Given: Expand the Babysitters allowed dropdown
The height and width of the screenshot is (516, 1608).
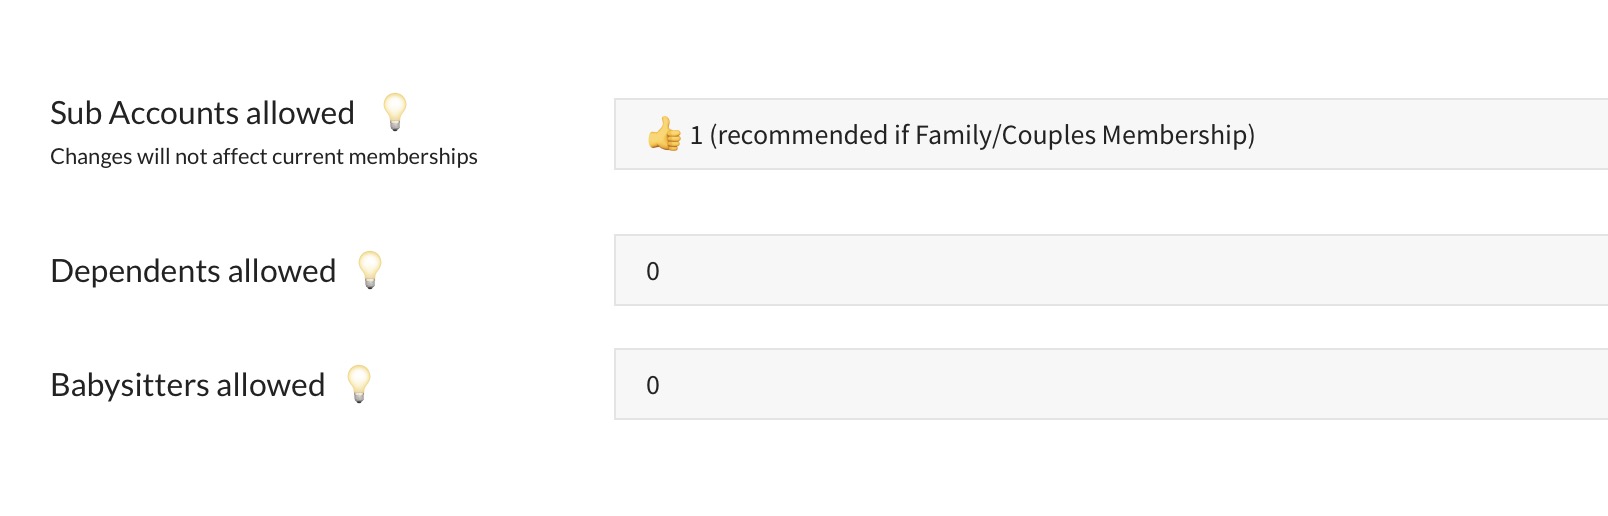Looking at the screenshot, I should click(1110, 384).
